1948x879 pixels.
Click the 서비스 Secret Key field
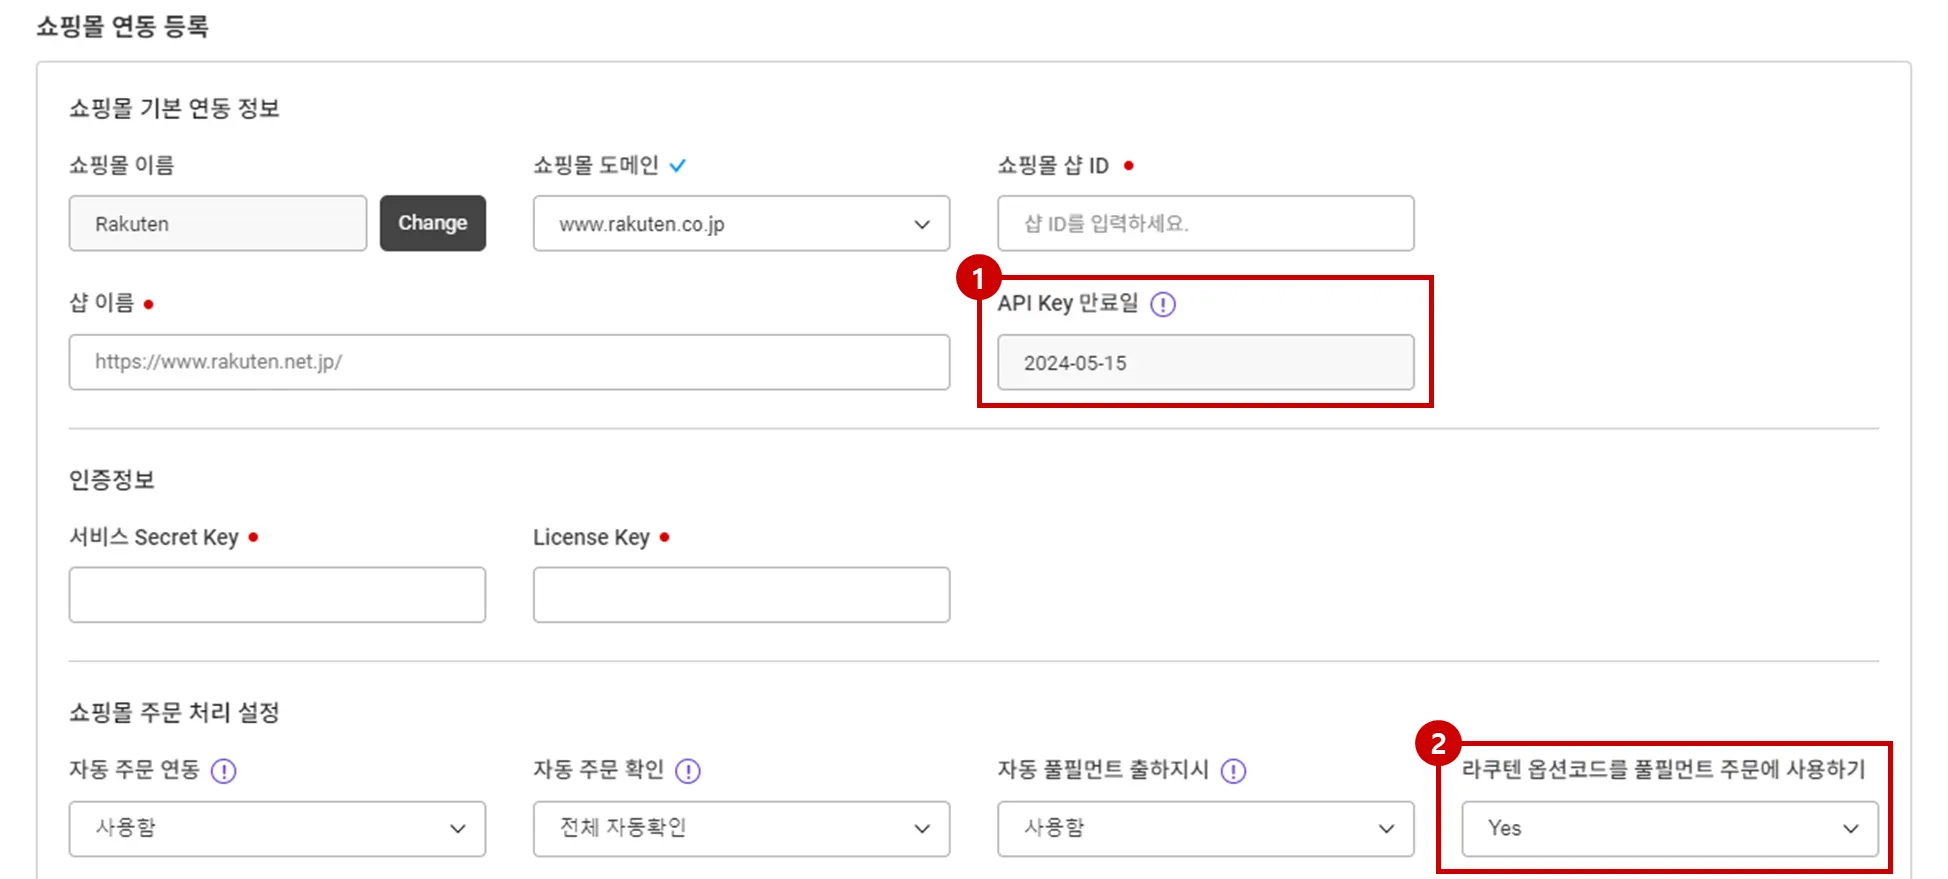click(277, 595)
